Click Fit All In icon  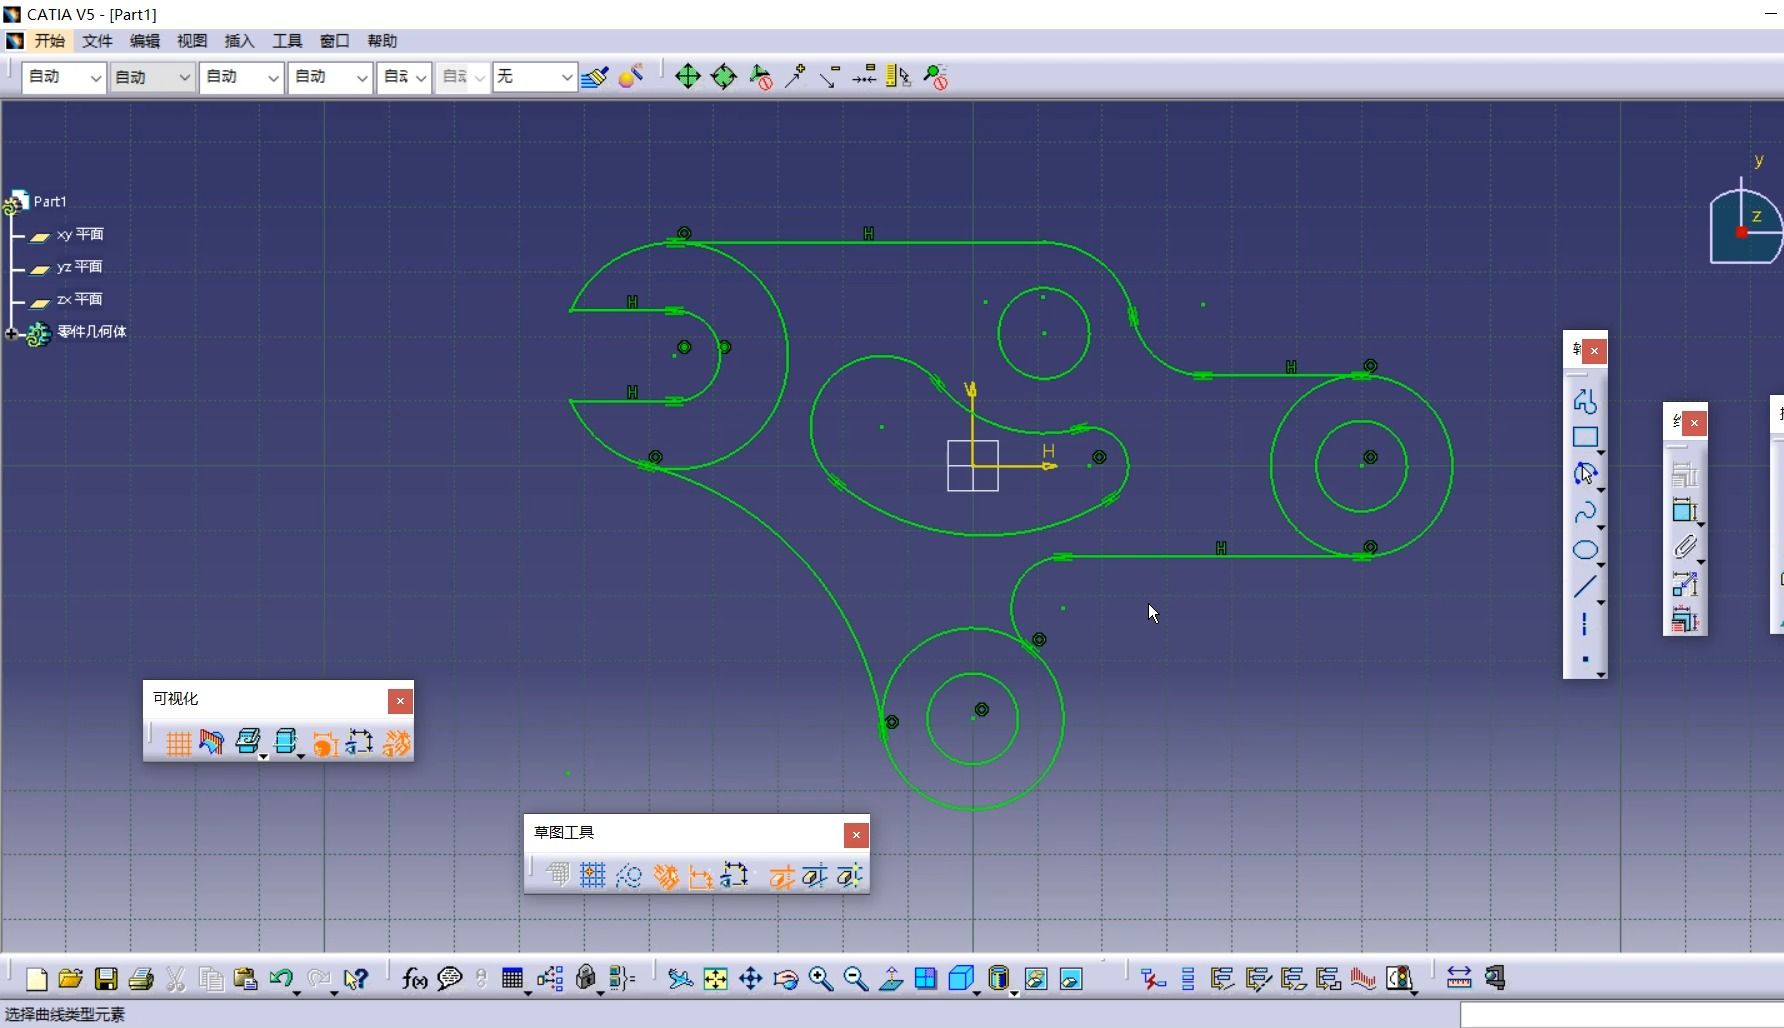715,979
